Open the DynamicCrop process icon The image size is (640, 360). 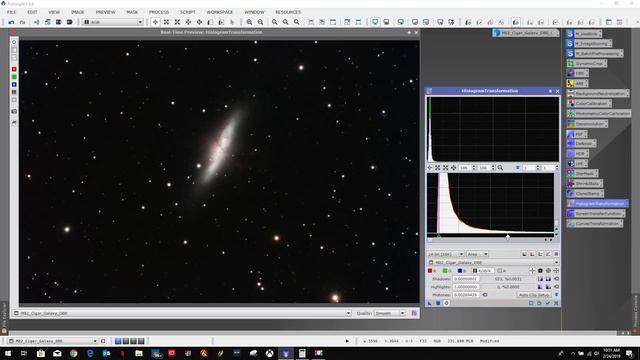[587, 64]
